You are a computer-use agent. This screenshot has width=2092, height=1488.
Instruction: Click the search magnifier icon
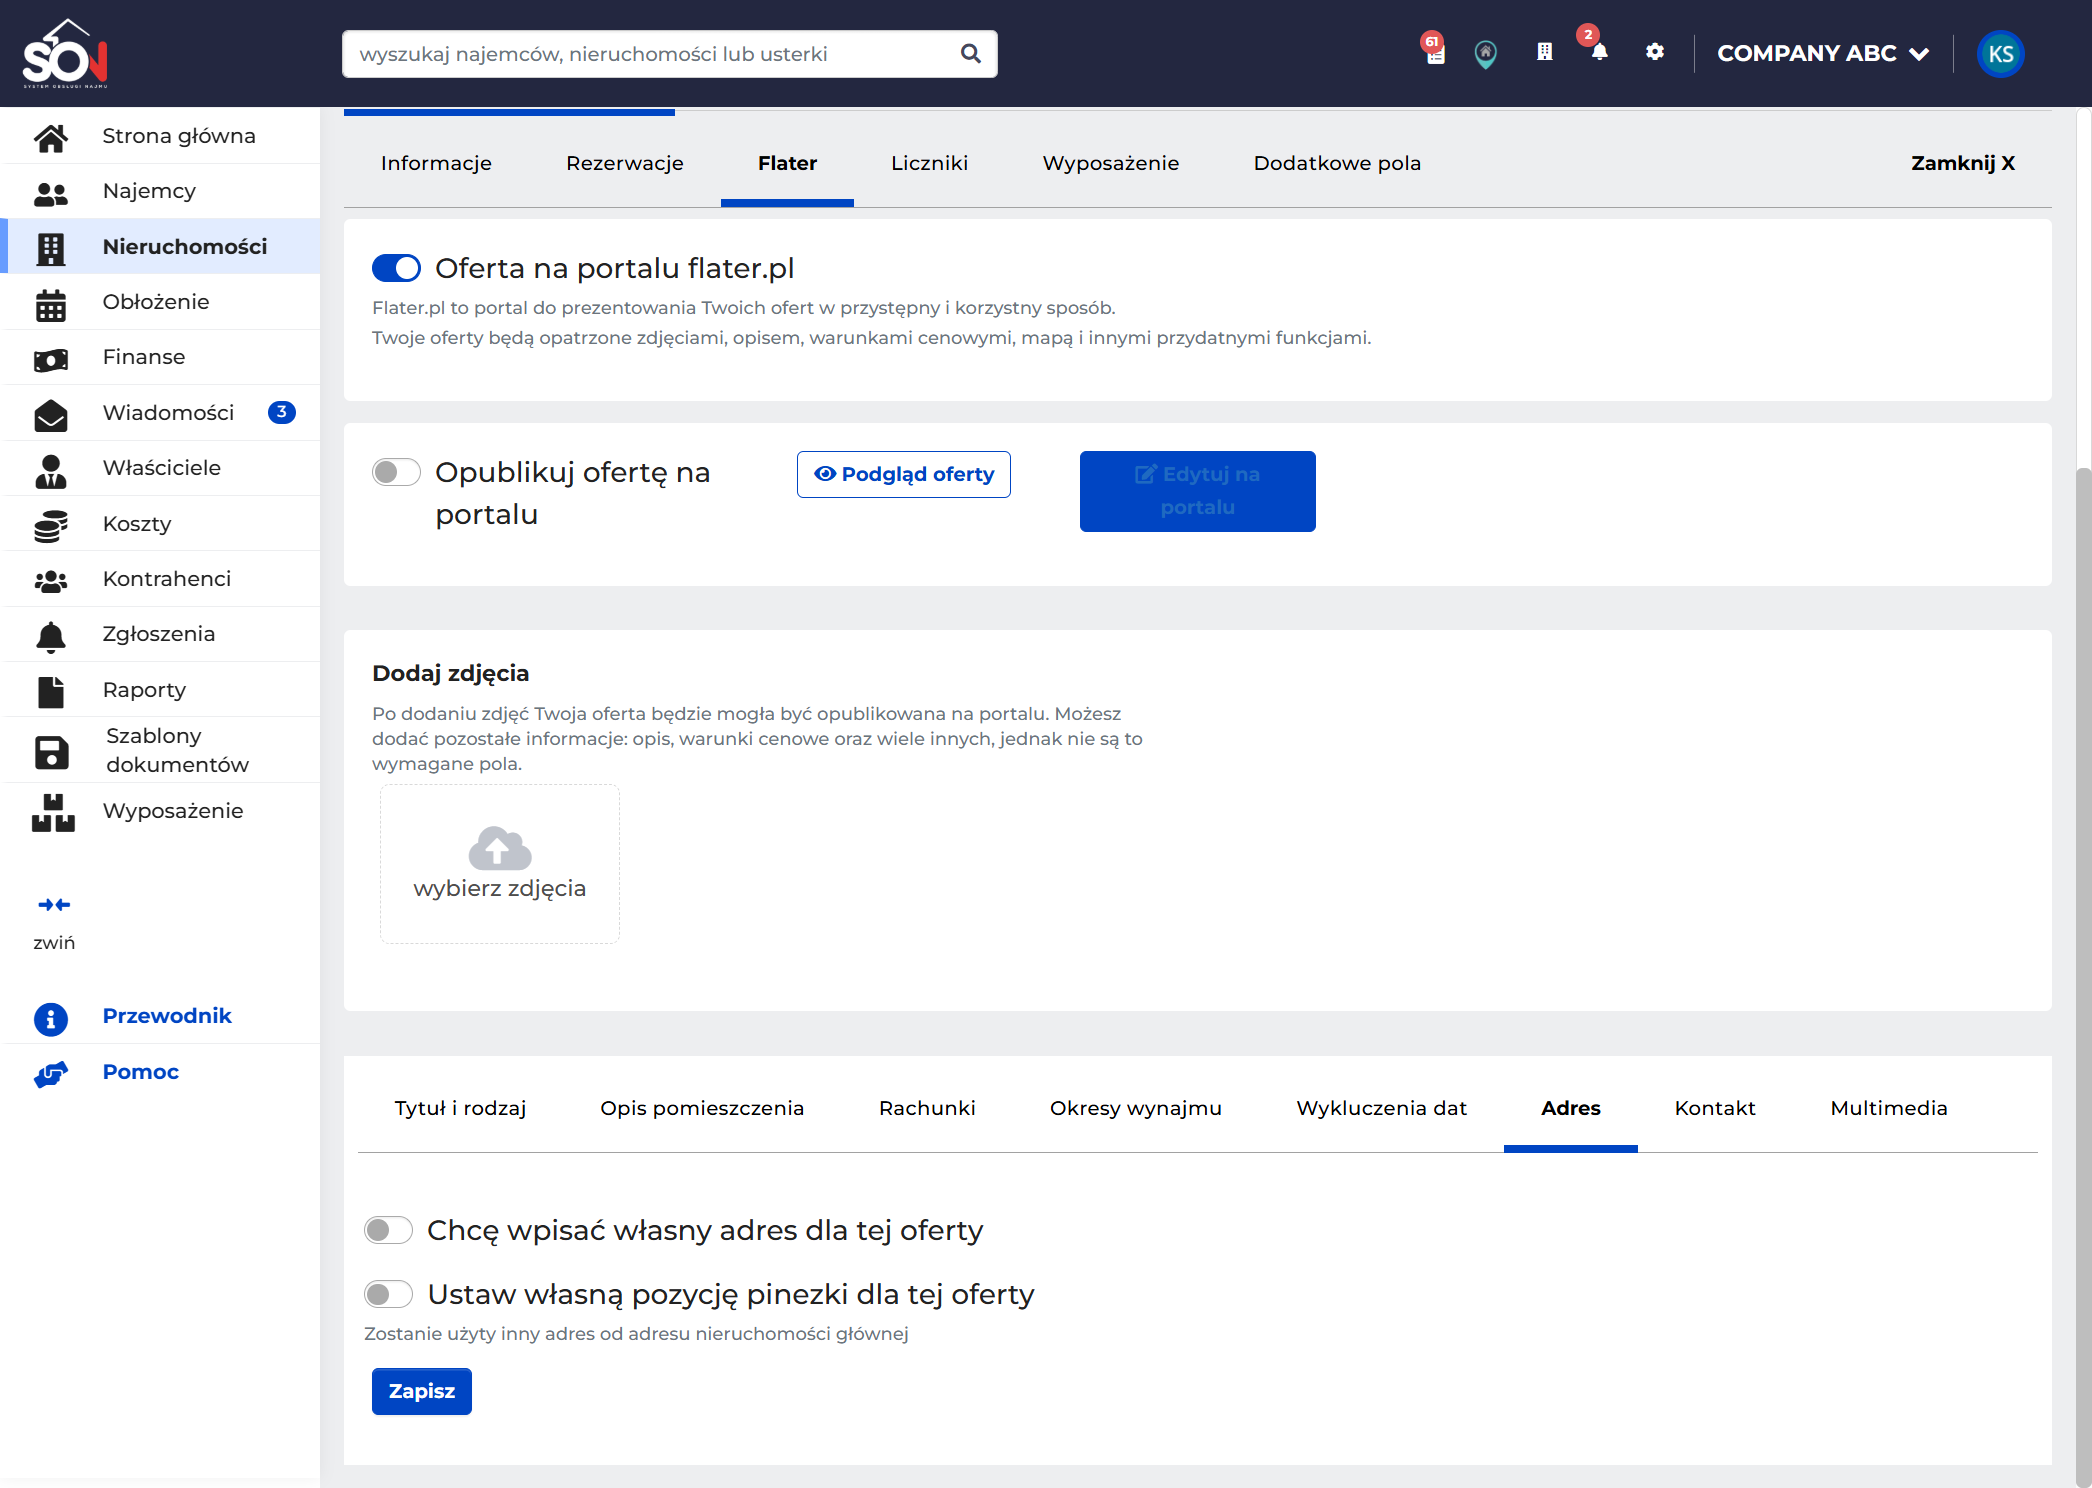[x=970, y=54]
